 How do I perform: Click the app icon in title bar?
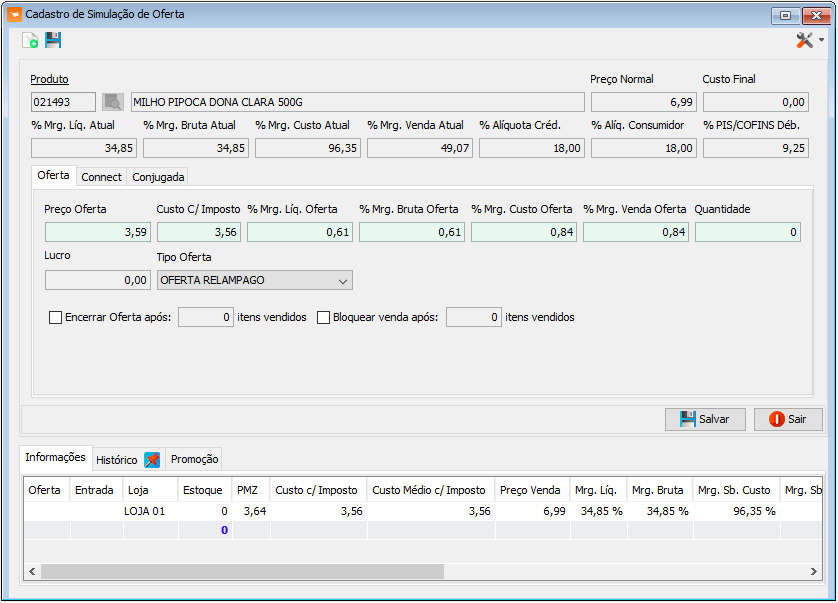[x=14, y=14]
